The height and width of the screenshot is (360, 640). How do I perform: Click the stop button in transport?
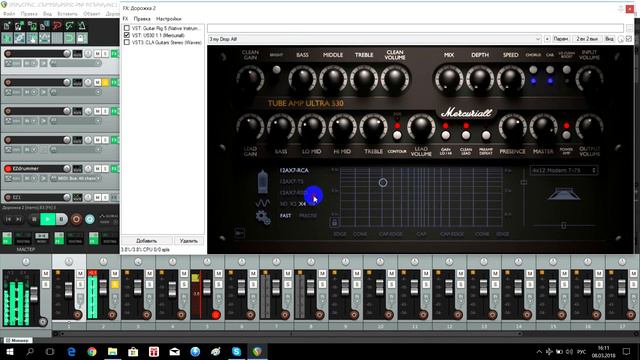[x=34, y=219]
